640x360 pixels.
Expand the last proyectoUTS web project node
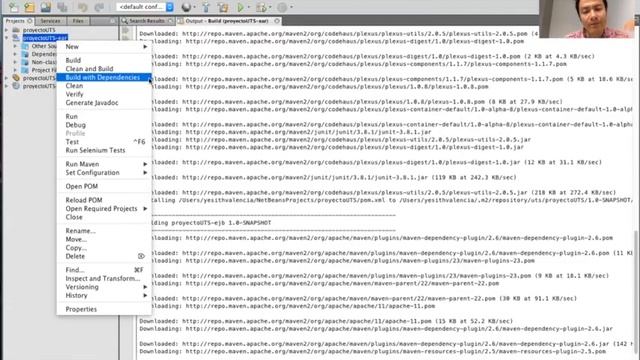6,86
